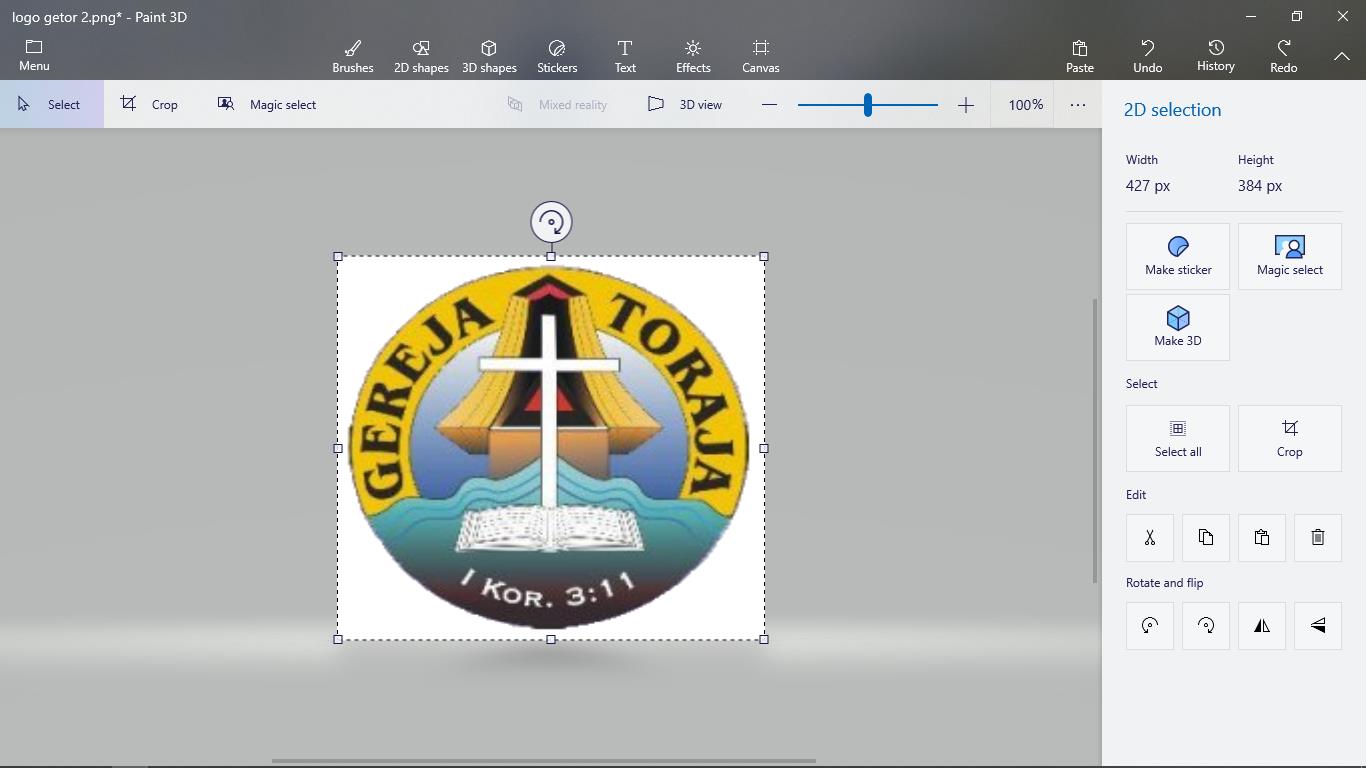Image resolution: width=1366 pixels, height=768 pixels.
Task: Click the Select all button
Action: tap(1178, 438)
